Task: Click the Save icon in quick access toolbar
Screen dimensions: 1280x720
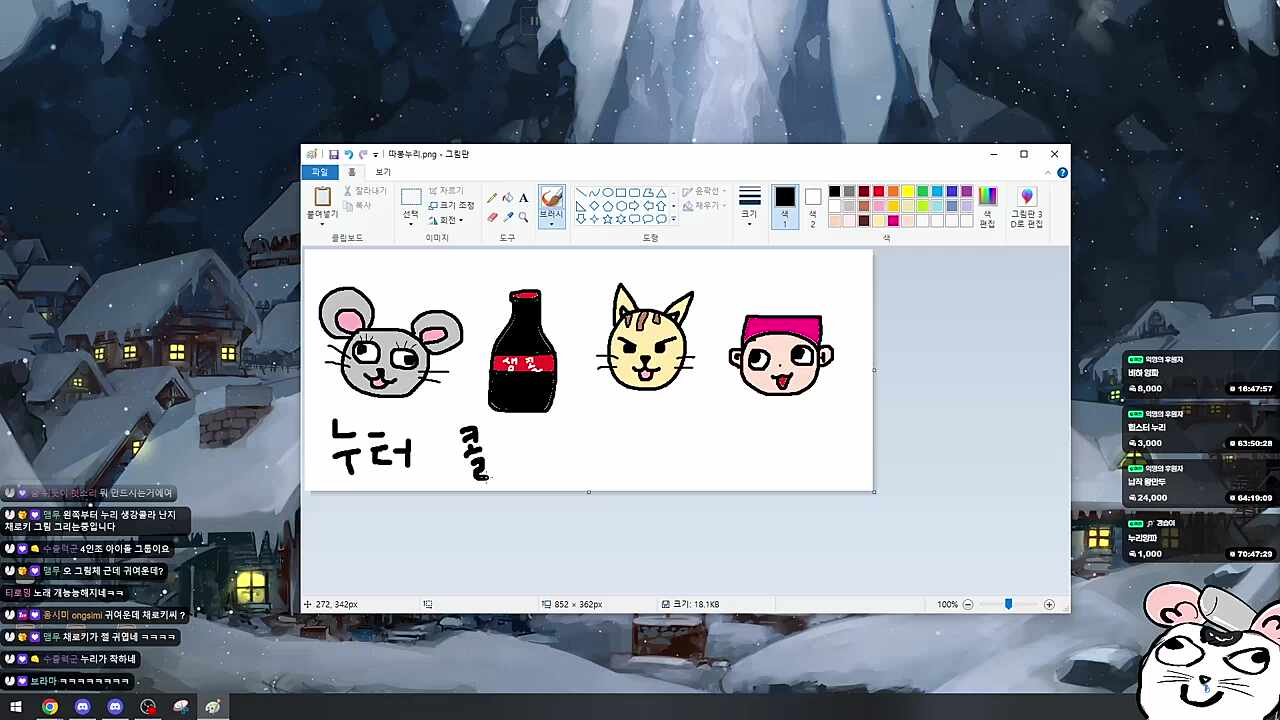Action: pos(334,154)
